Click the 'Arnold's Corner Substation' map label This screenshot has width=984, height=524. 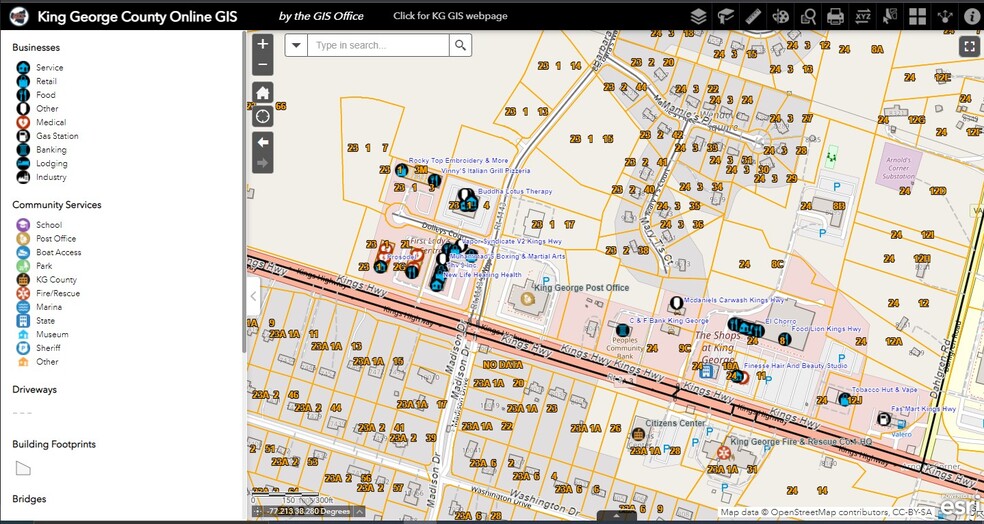tap(898, 168)
